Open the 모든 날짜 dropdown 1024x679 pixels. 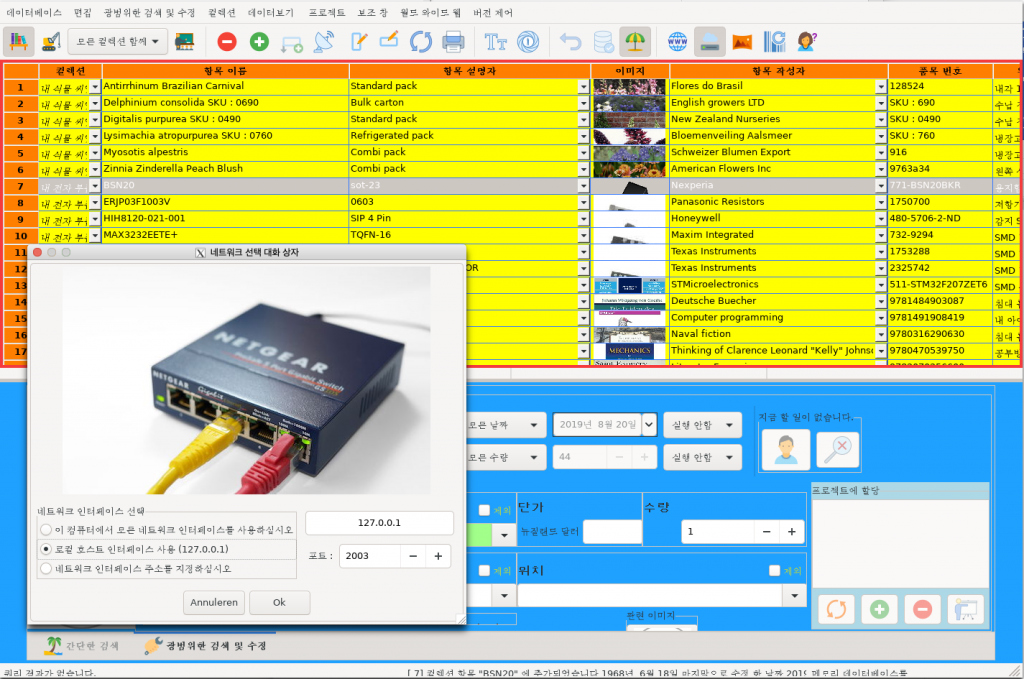[505, 425]
